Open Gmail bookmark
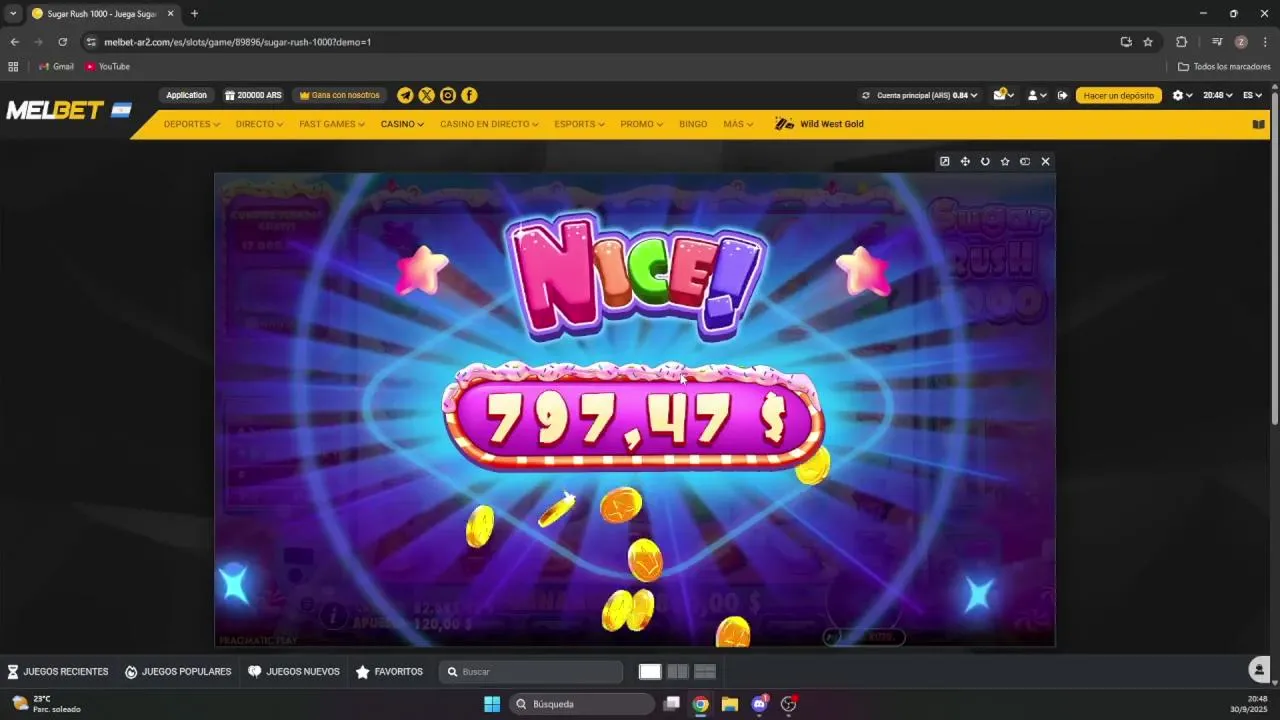 (x=56, y=67)
